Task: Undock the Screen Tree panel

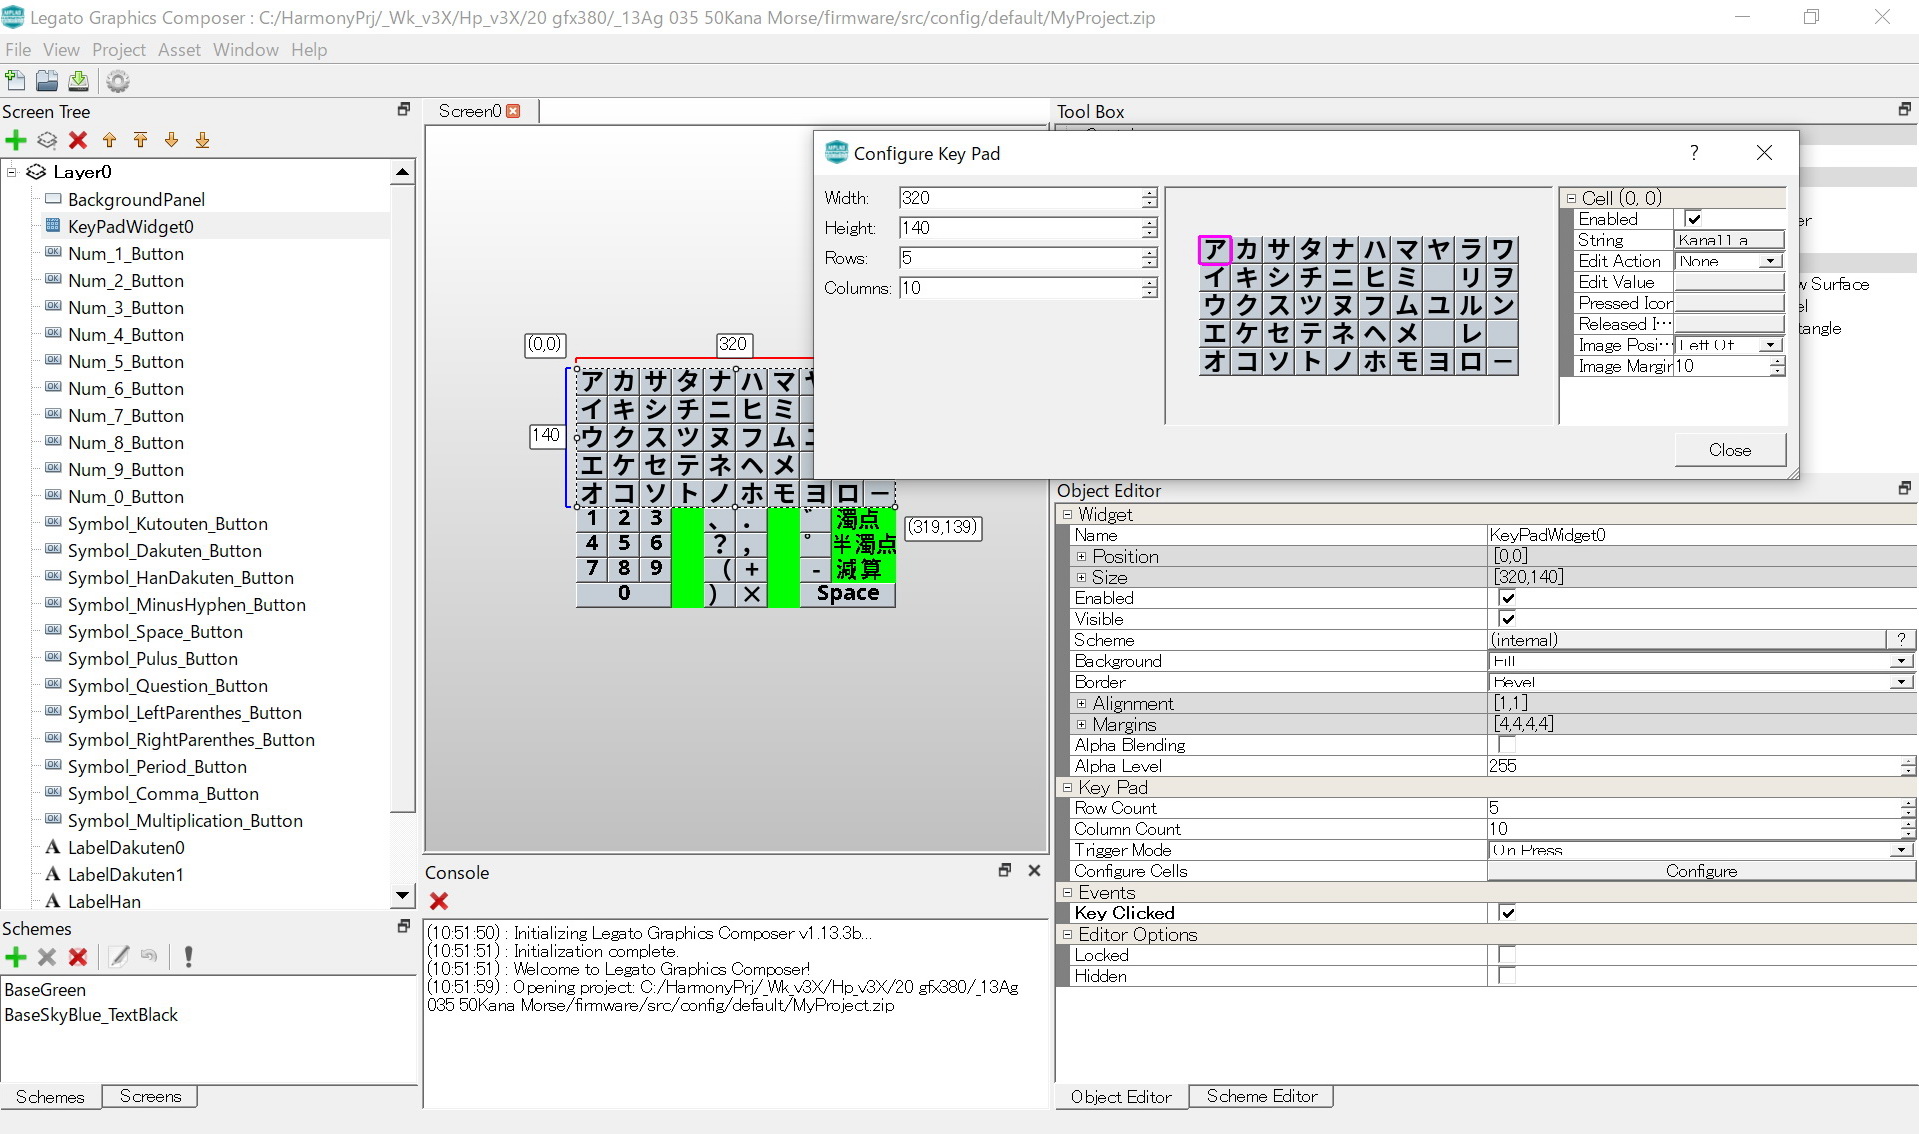Action: tap(404, 109)
